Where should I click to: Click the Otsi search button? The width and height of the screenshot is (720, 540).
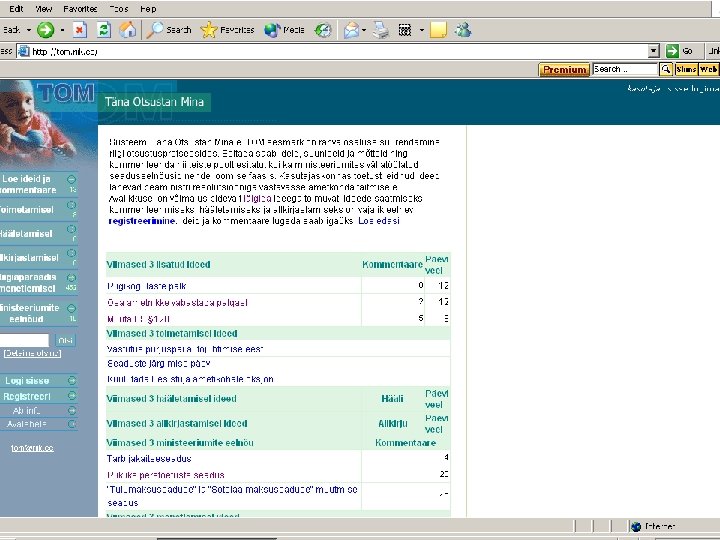coord(66,340)
